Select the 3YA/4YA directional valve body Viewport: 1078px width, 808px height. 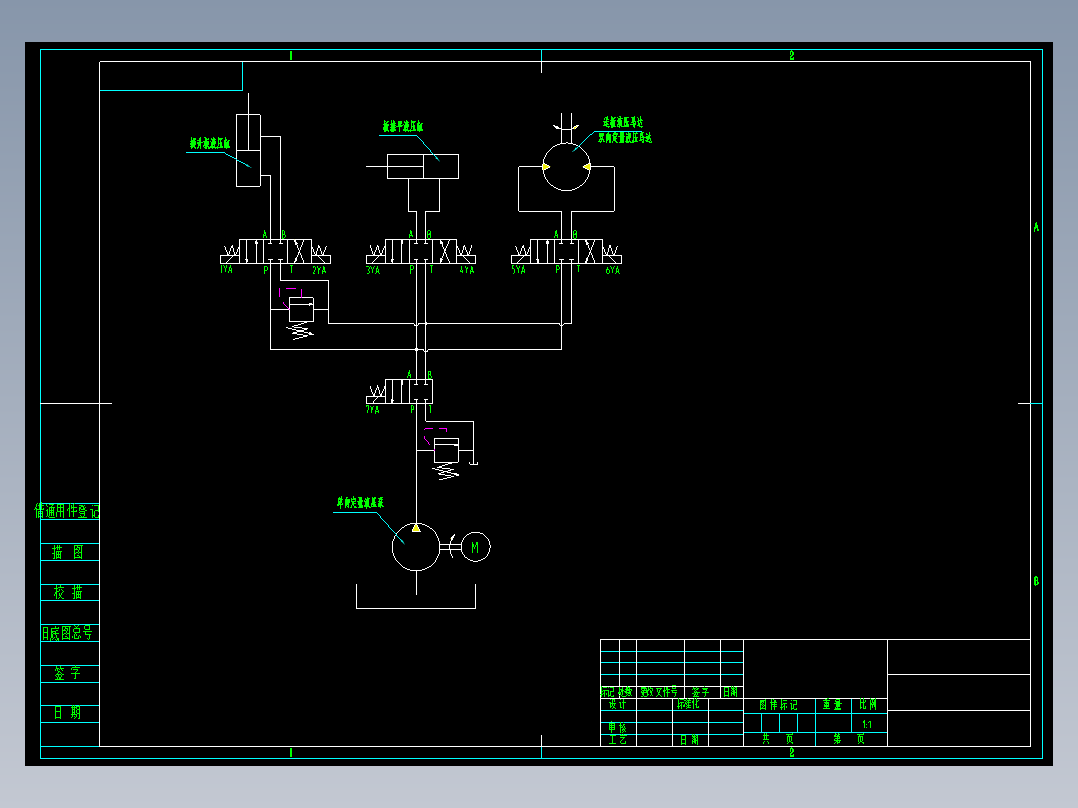coord(421,252)
